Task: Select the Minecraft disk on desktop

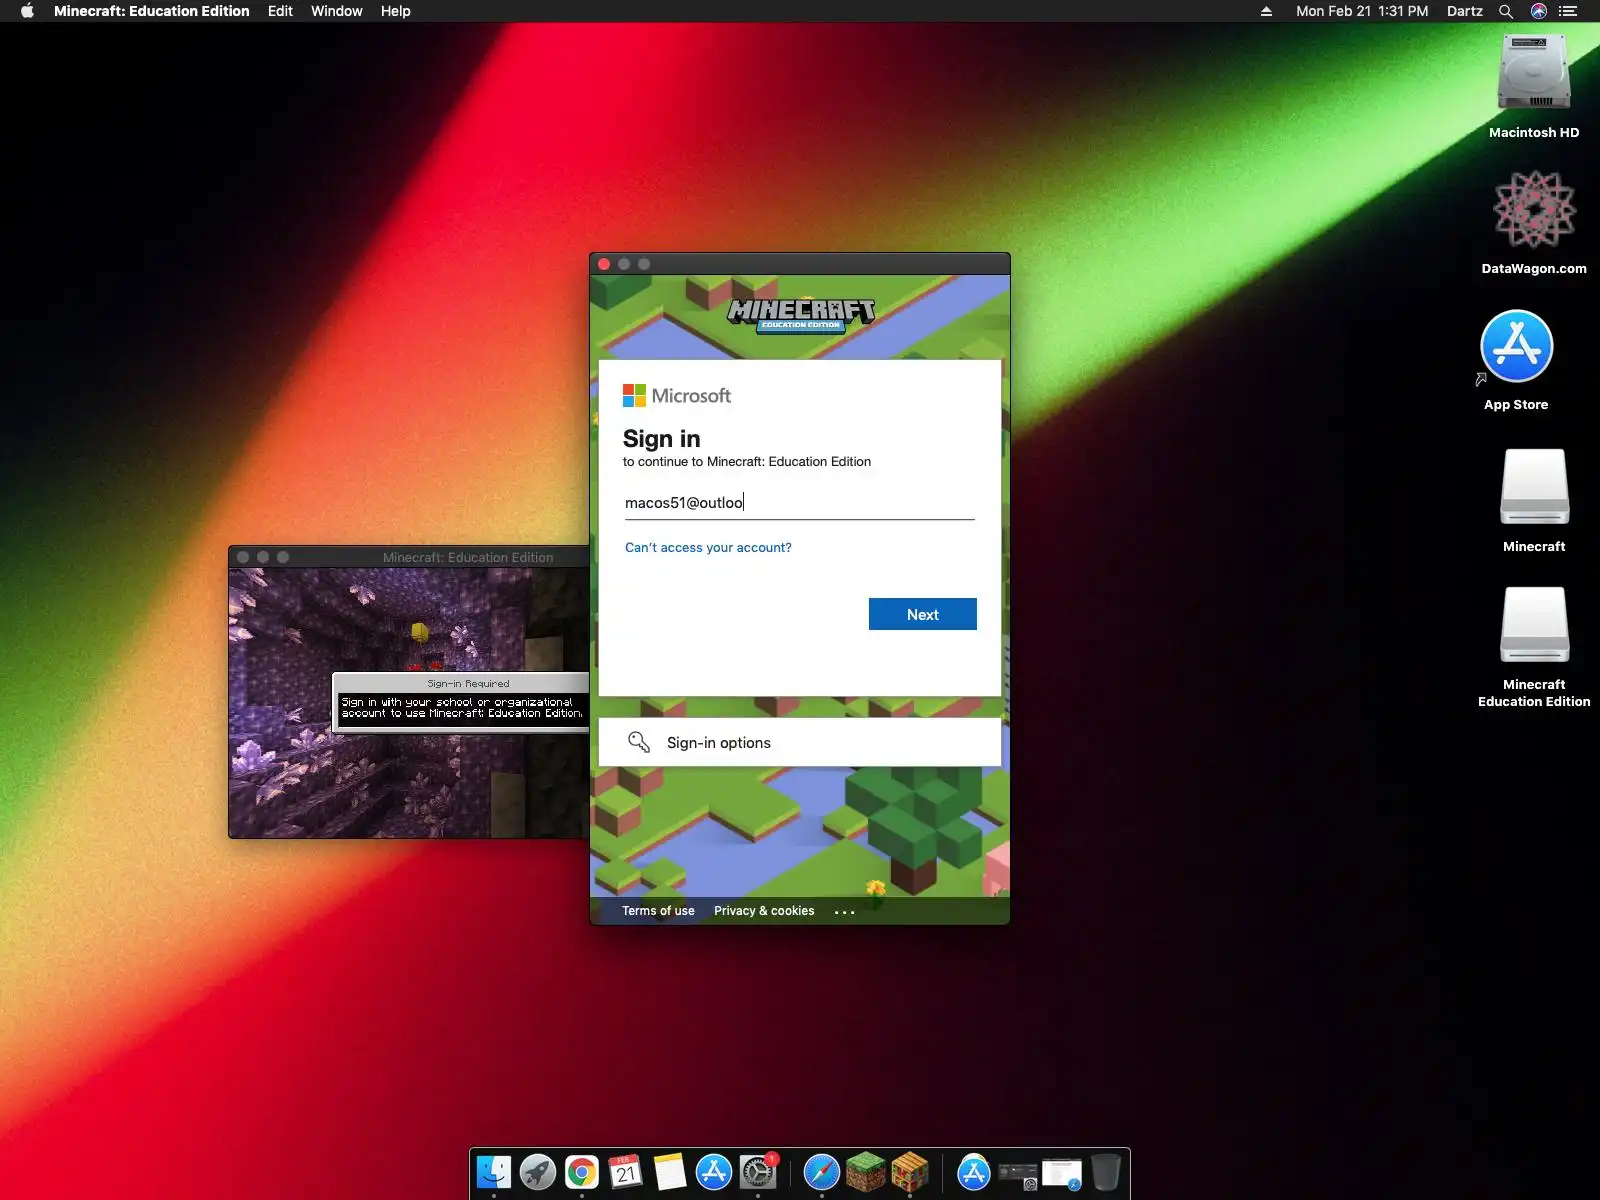Action: [1534, 487]
